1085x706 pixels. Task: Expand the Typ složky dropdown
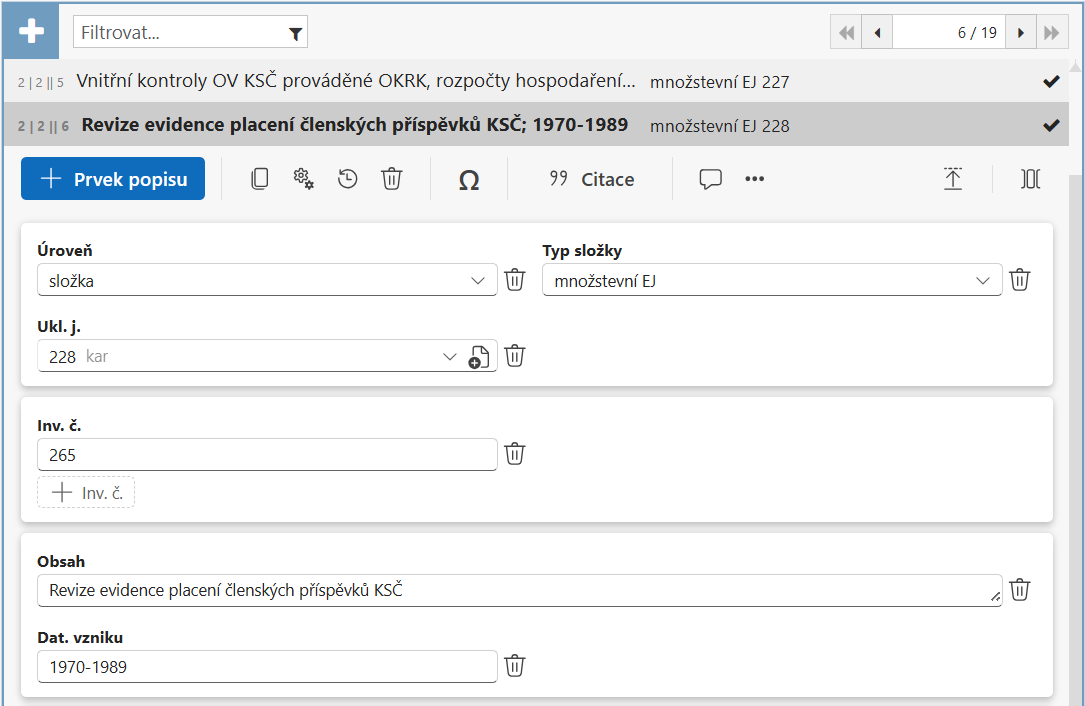tap(772, 280)
